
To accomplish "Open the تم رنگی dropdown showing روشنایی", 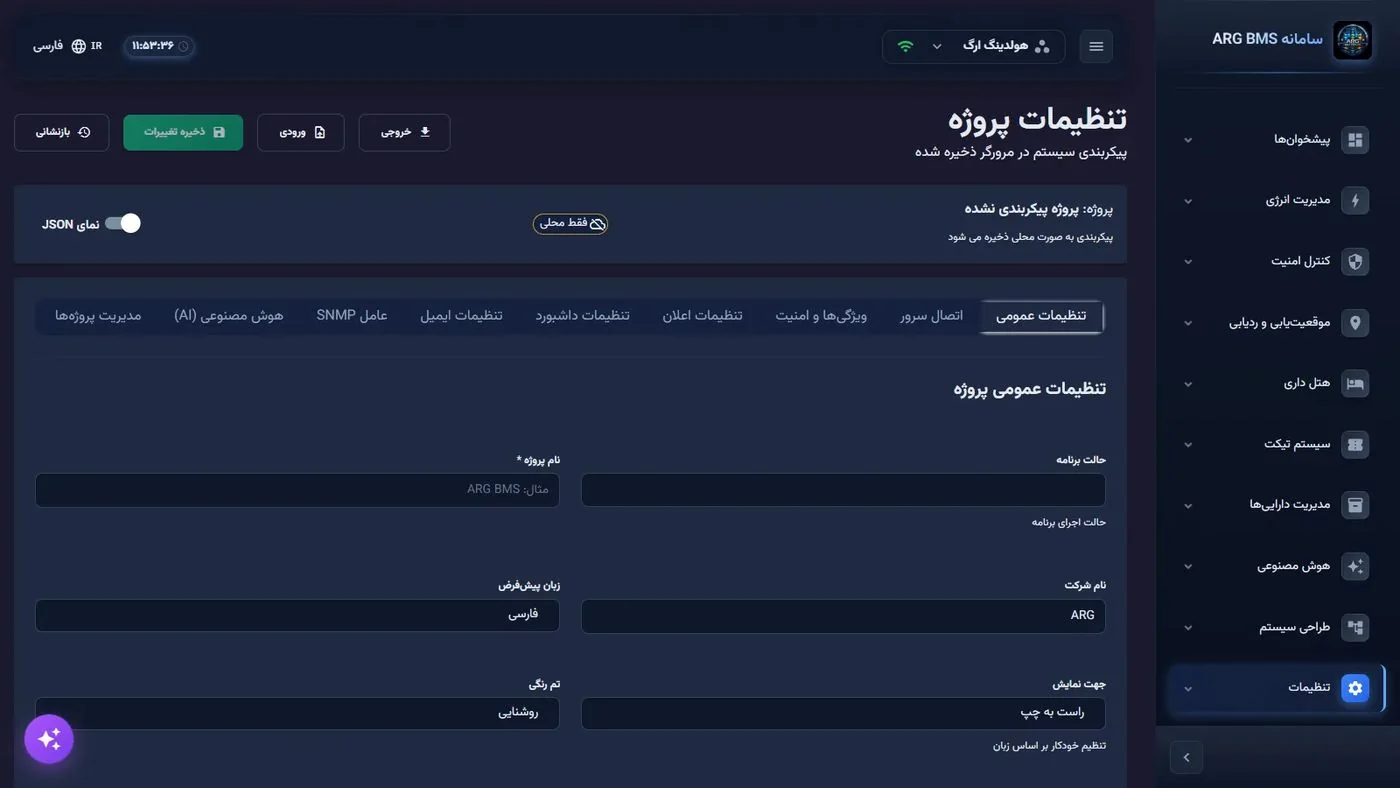I will tap(297, 713).
